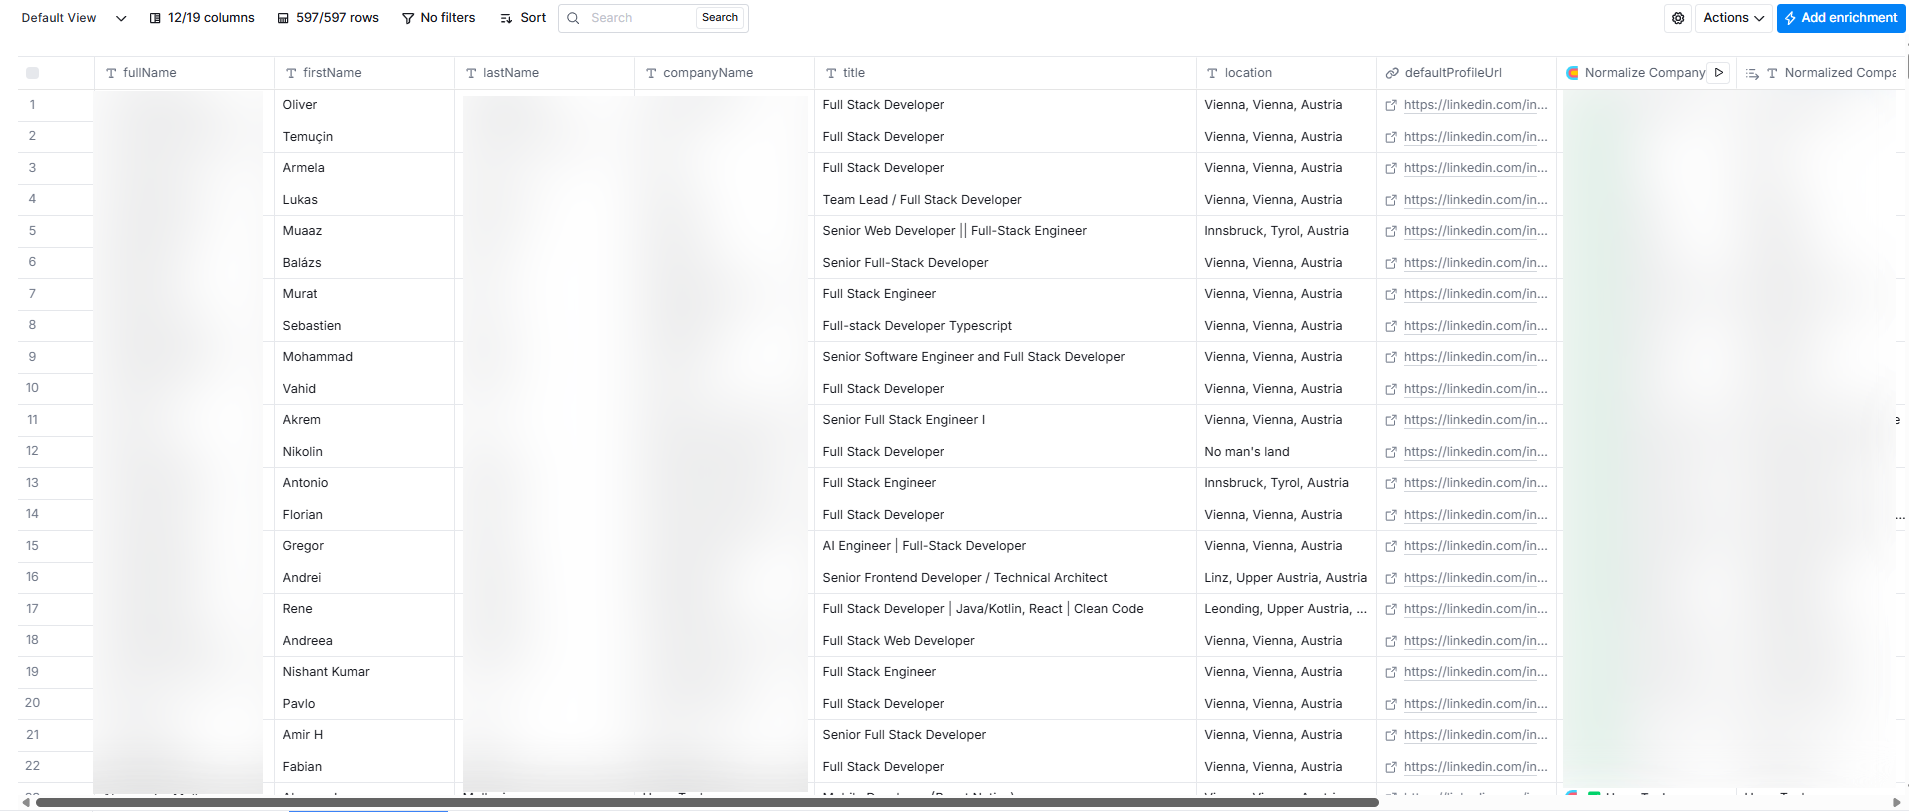Focus the Search text field

640,18
